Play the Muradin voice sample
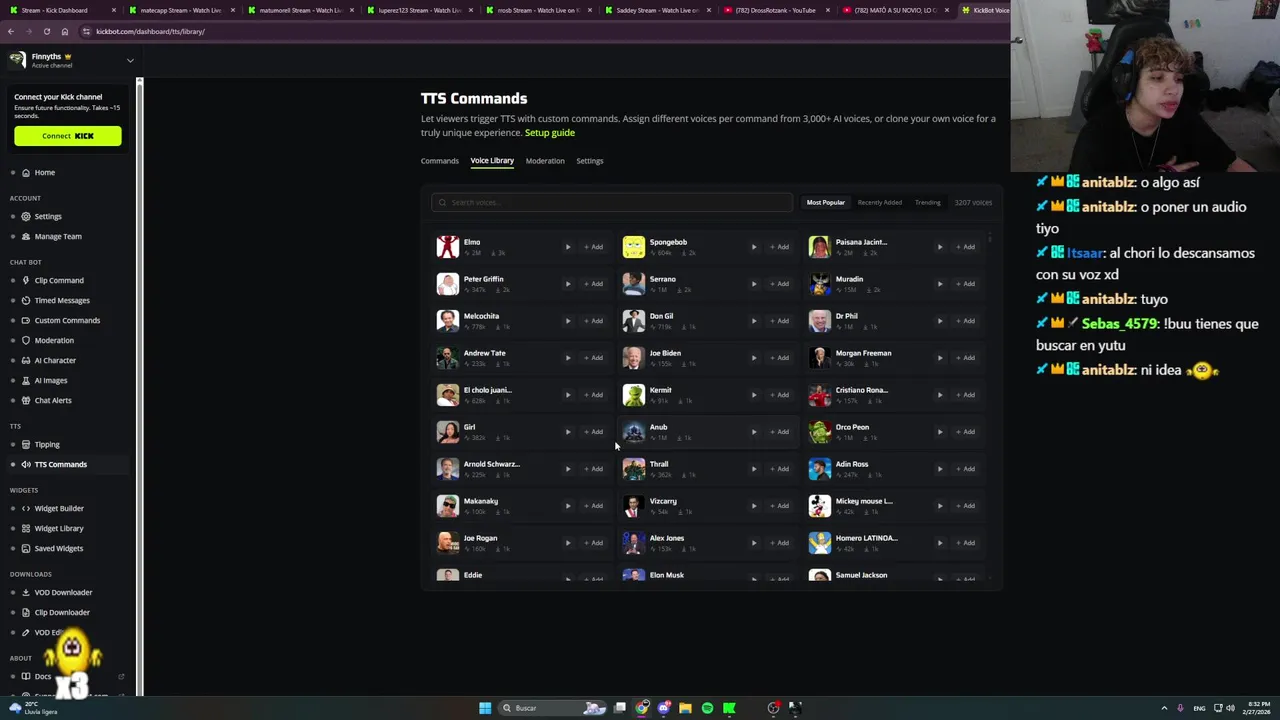This screenshot has width=1280, height=720. (939, 284)
